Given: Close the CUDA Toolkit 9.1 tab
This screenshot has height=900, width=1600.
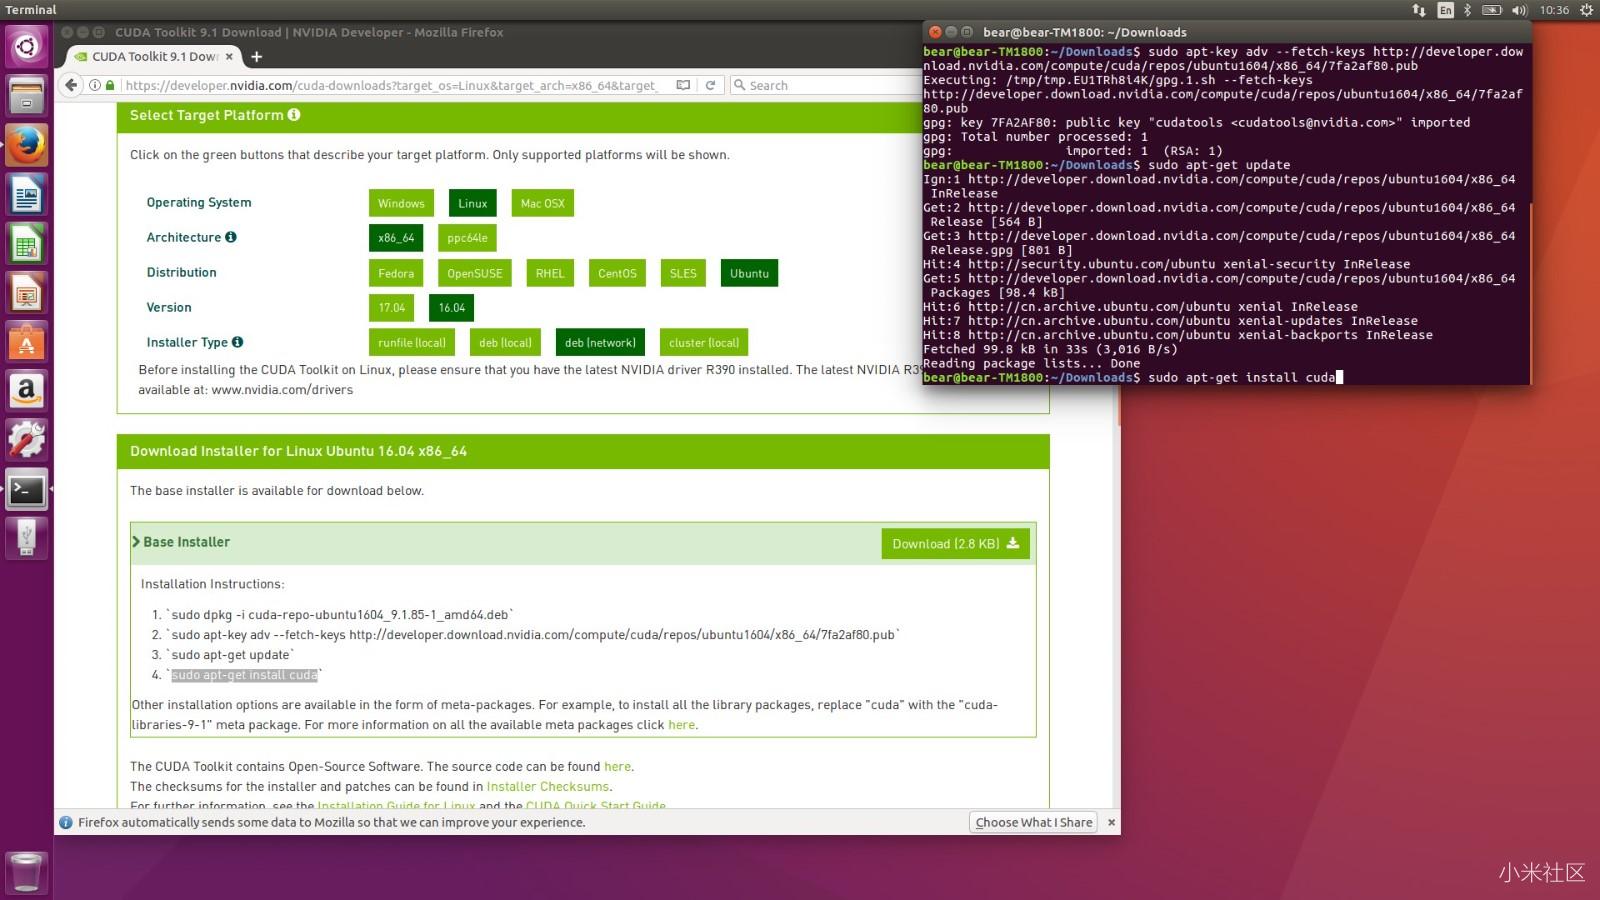Looking at the screenshot, I should (x=229, y=57).
